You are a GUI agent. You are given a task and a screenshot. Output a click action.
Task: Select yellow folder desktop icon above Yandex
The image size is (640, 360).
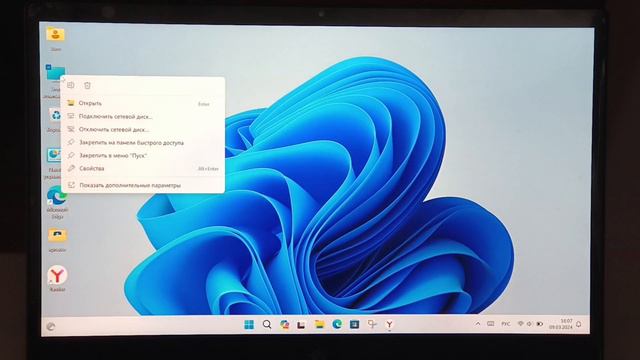57,240
